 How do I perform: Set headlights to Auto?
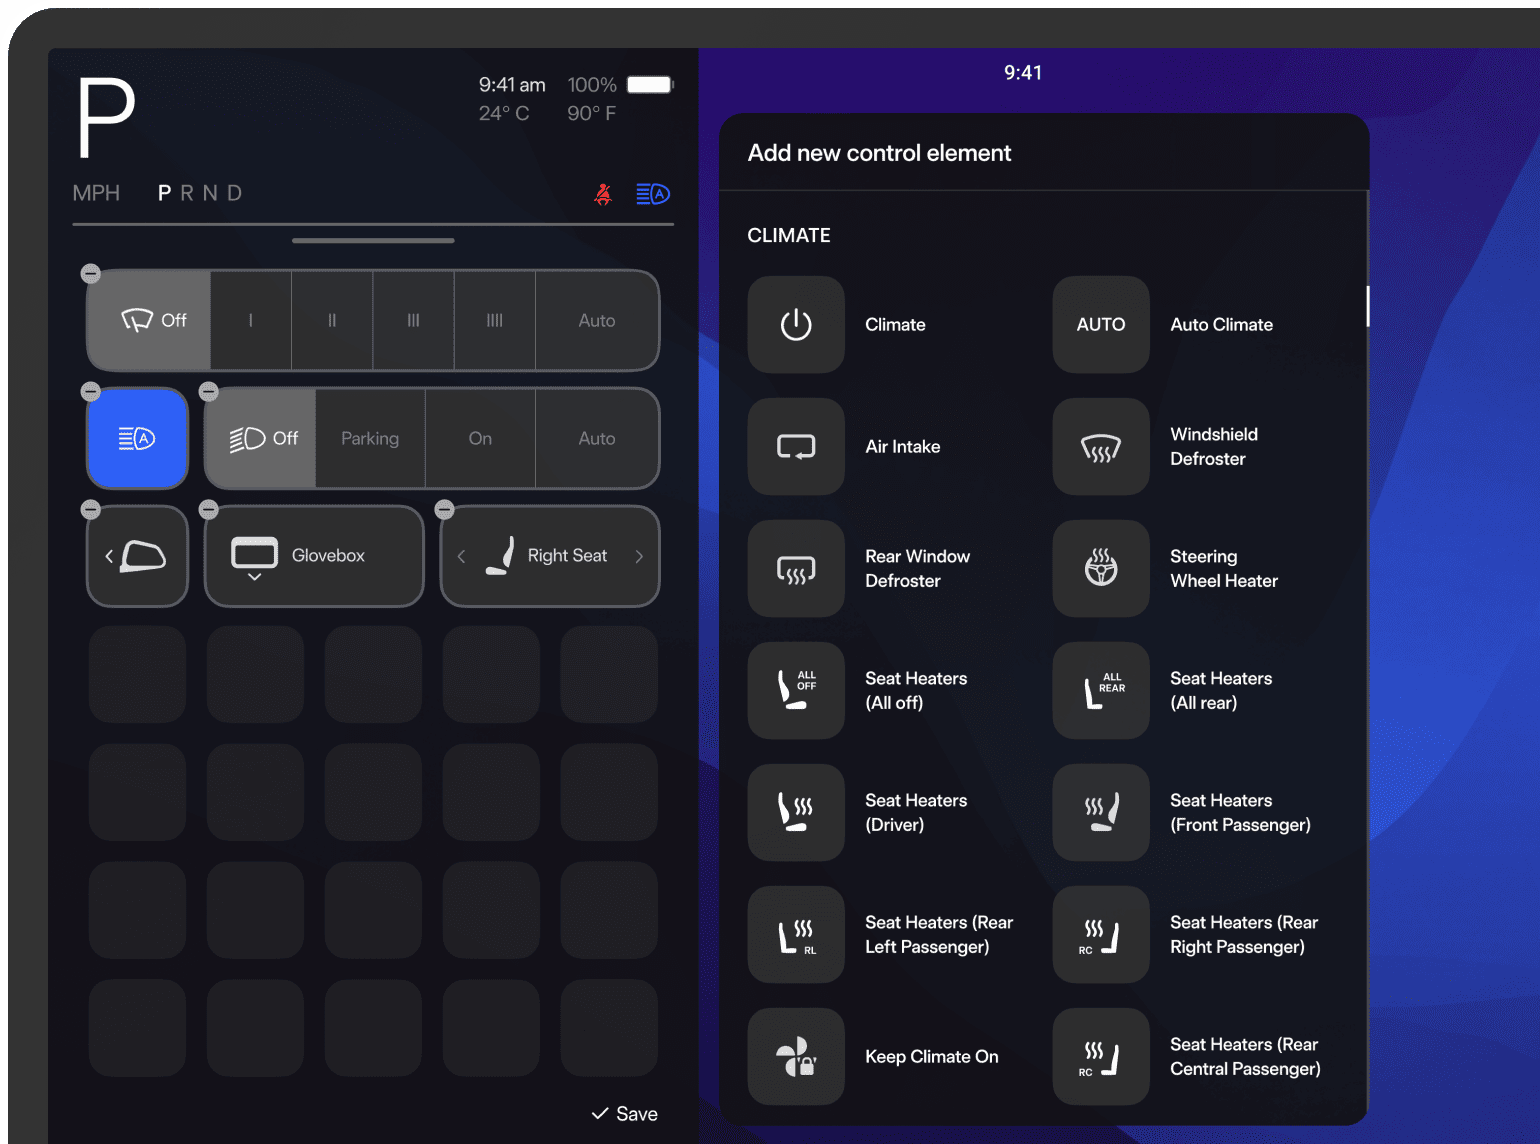tap(597, 438)
